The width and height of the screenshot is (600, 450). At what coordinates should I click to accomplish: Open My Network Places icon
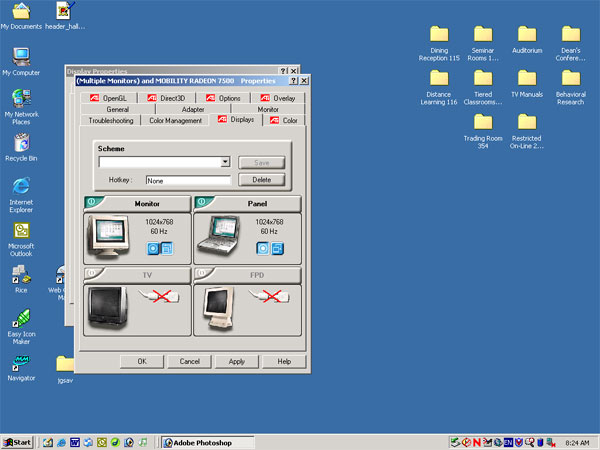point(21,107)
